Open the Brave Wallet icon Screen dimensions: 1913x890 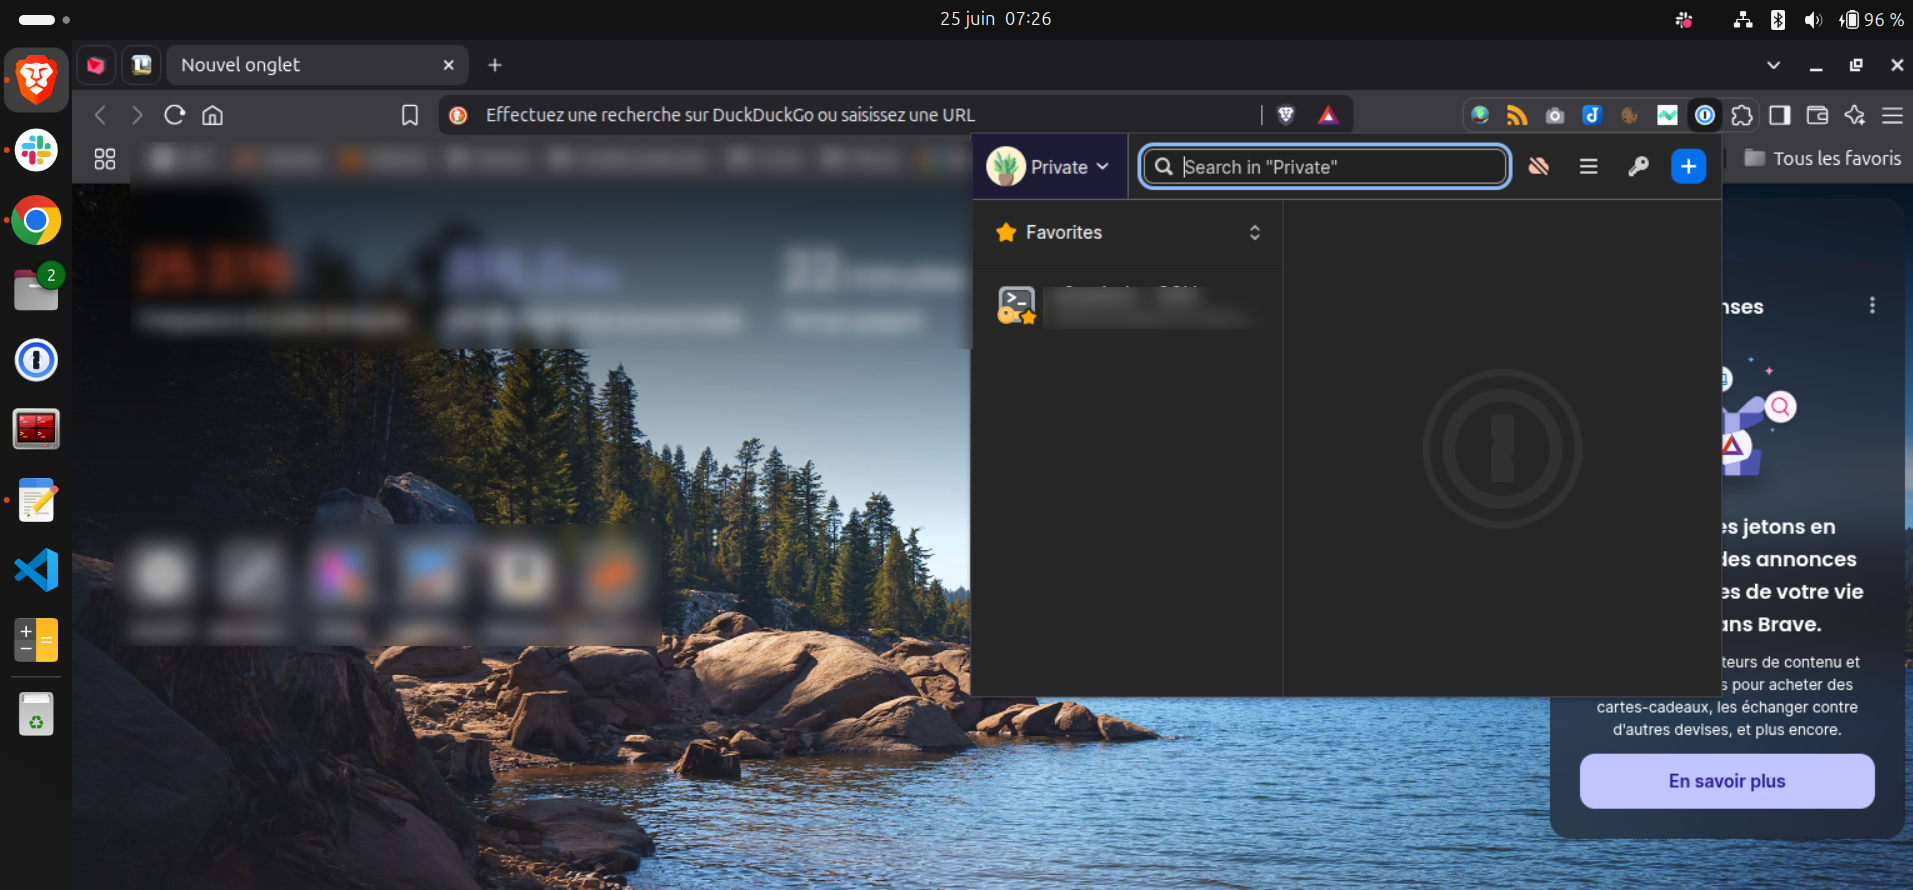click(1817, 115)
